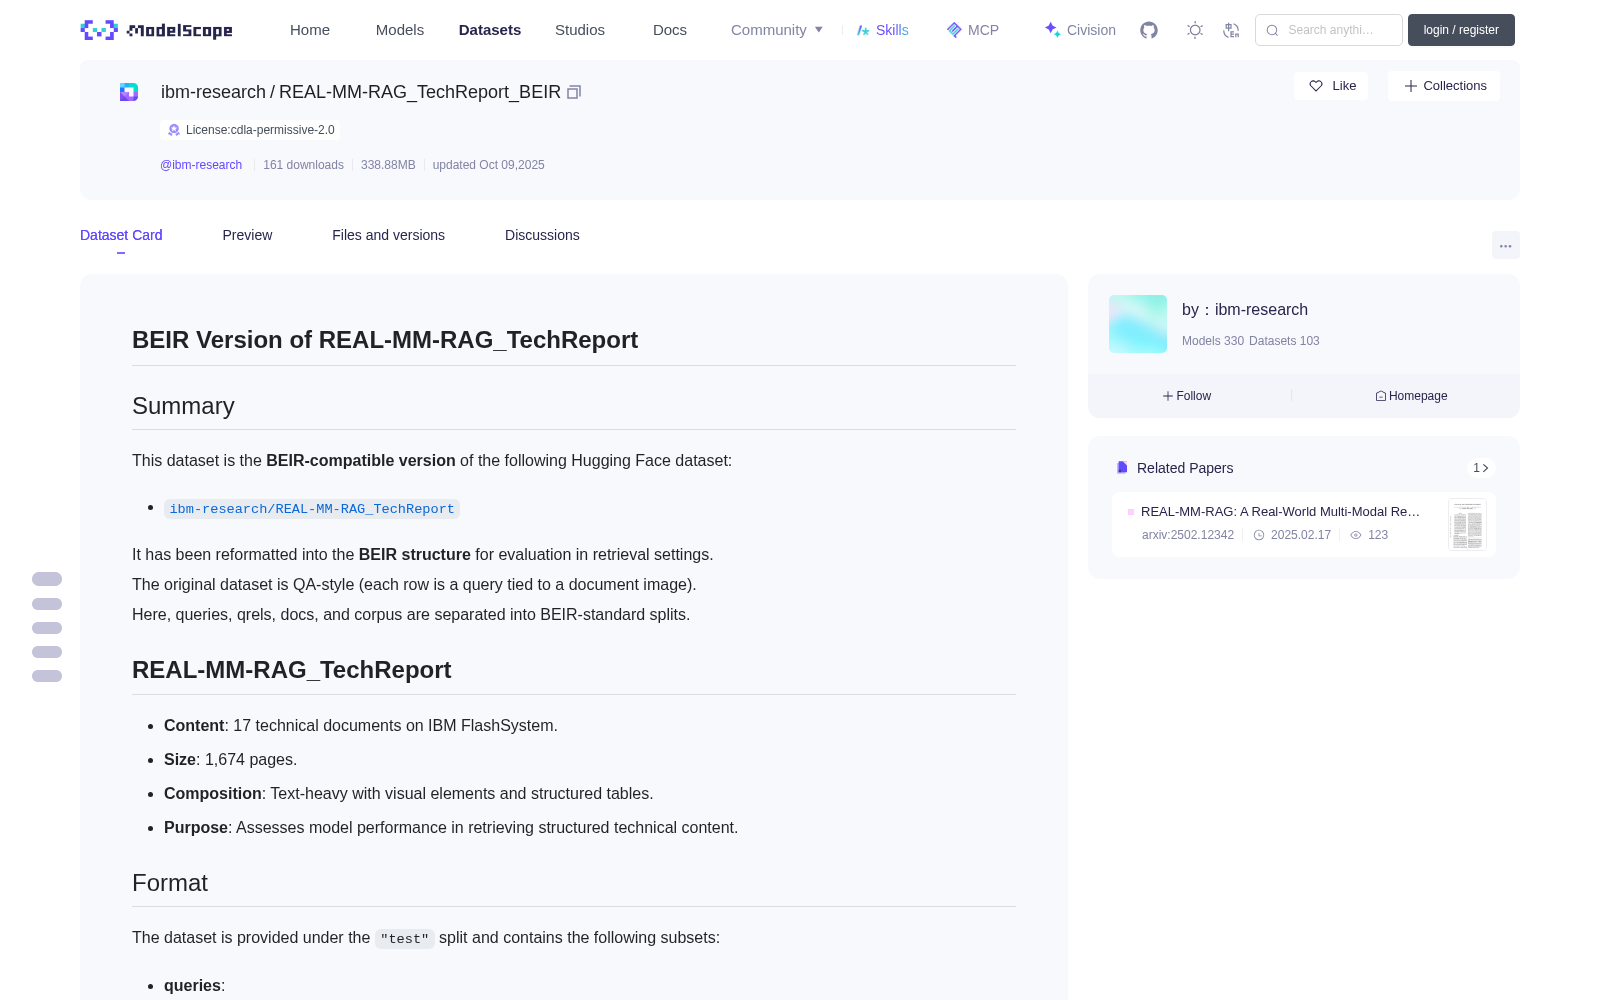Click the dataset avatar icon beside title
Image resolution: width=1600 pixels, height=1000 pixels.
[129, 92]
